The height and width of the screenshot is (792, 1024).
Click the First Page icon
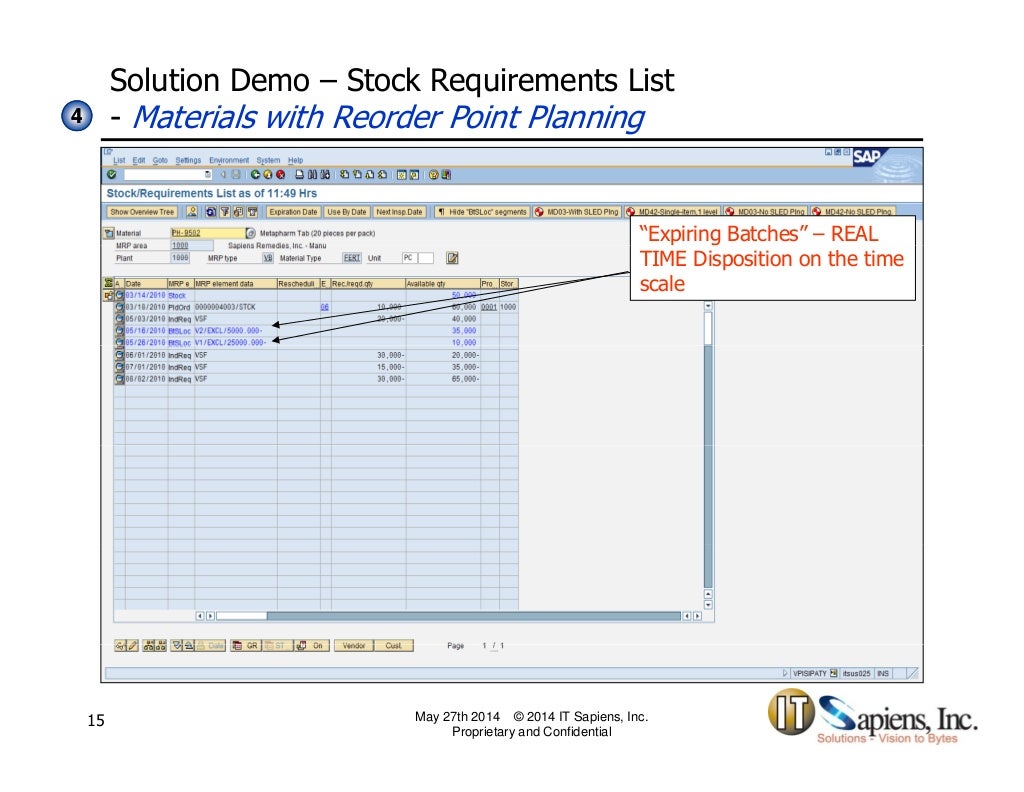click(344, 174)
